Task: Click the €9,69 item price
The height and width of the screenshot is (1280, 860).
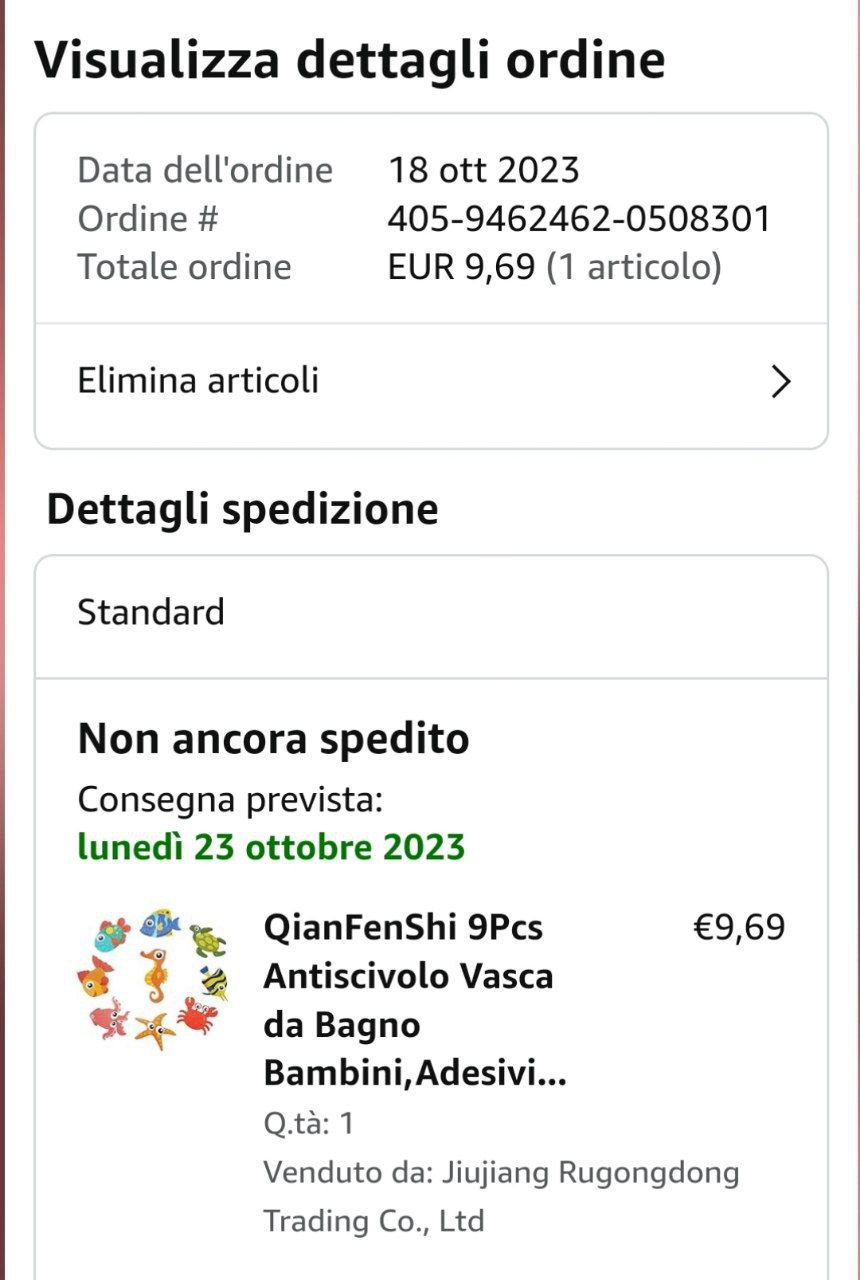Action: point(739,927)
